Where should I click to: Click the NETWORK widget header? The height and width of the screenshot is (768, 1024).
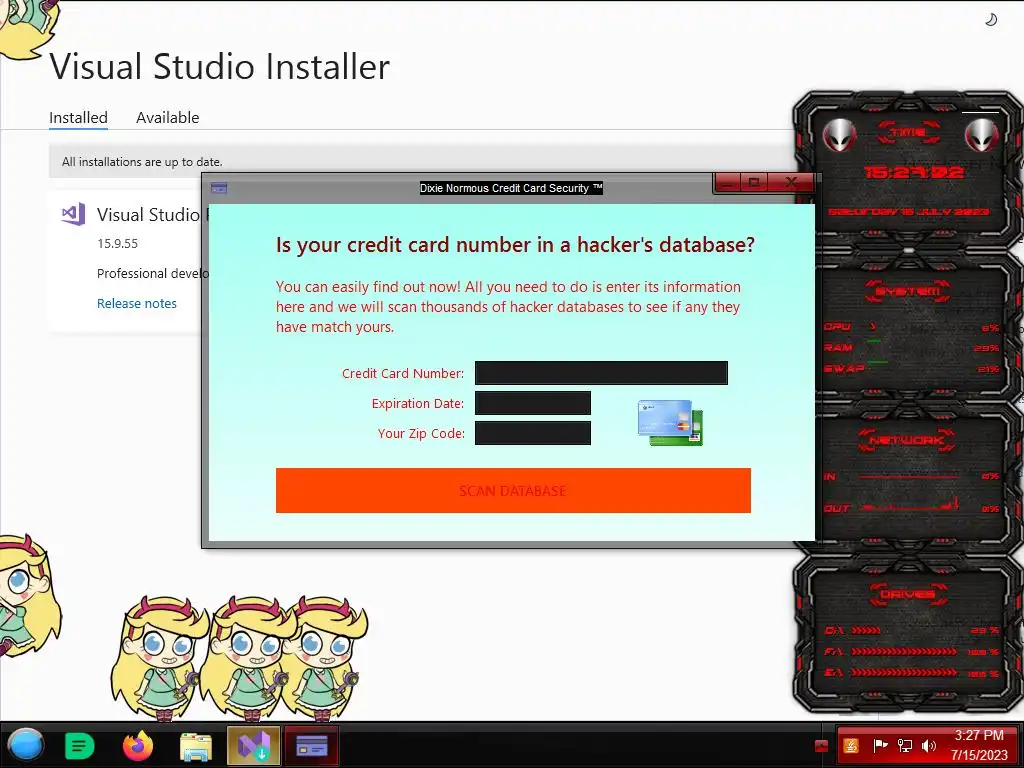[x=907, y=440]
